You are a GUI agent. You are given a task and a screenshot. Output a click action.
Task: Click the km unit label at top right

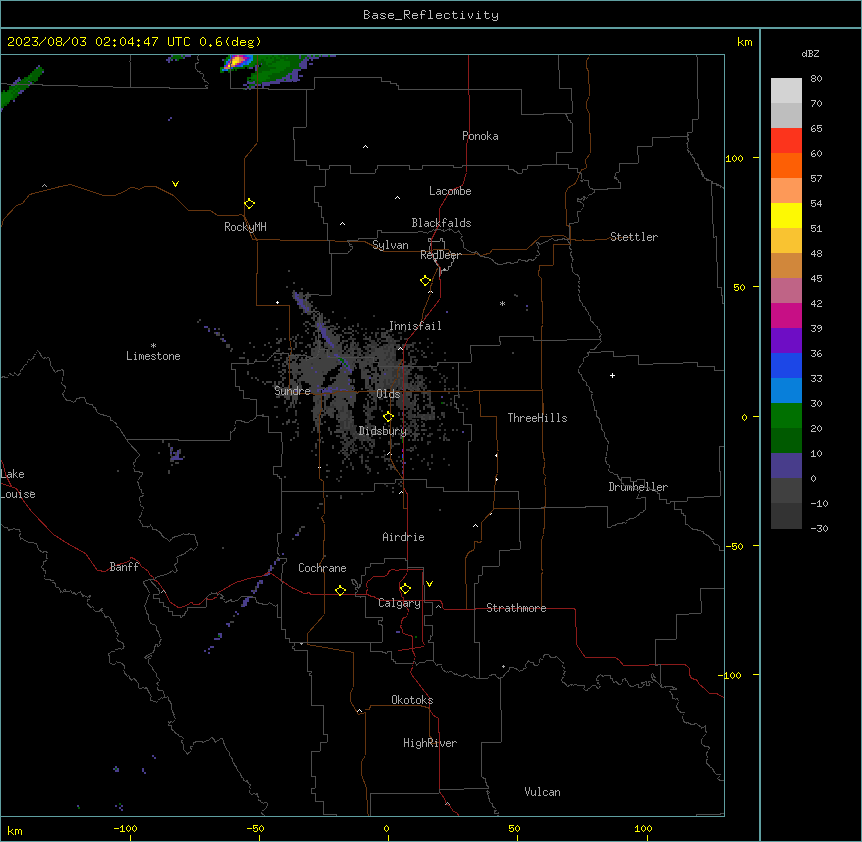(744, 42)
